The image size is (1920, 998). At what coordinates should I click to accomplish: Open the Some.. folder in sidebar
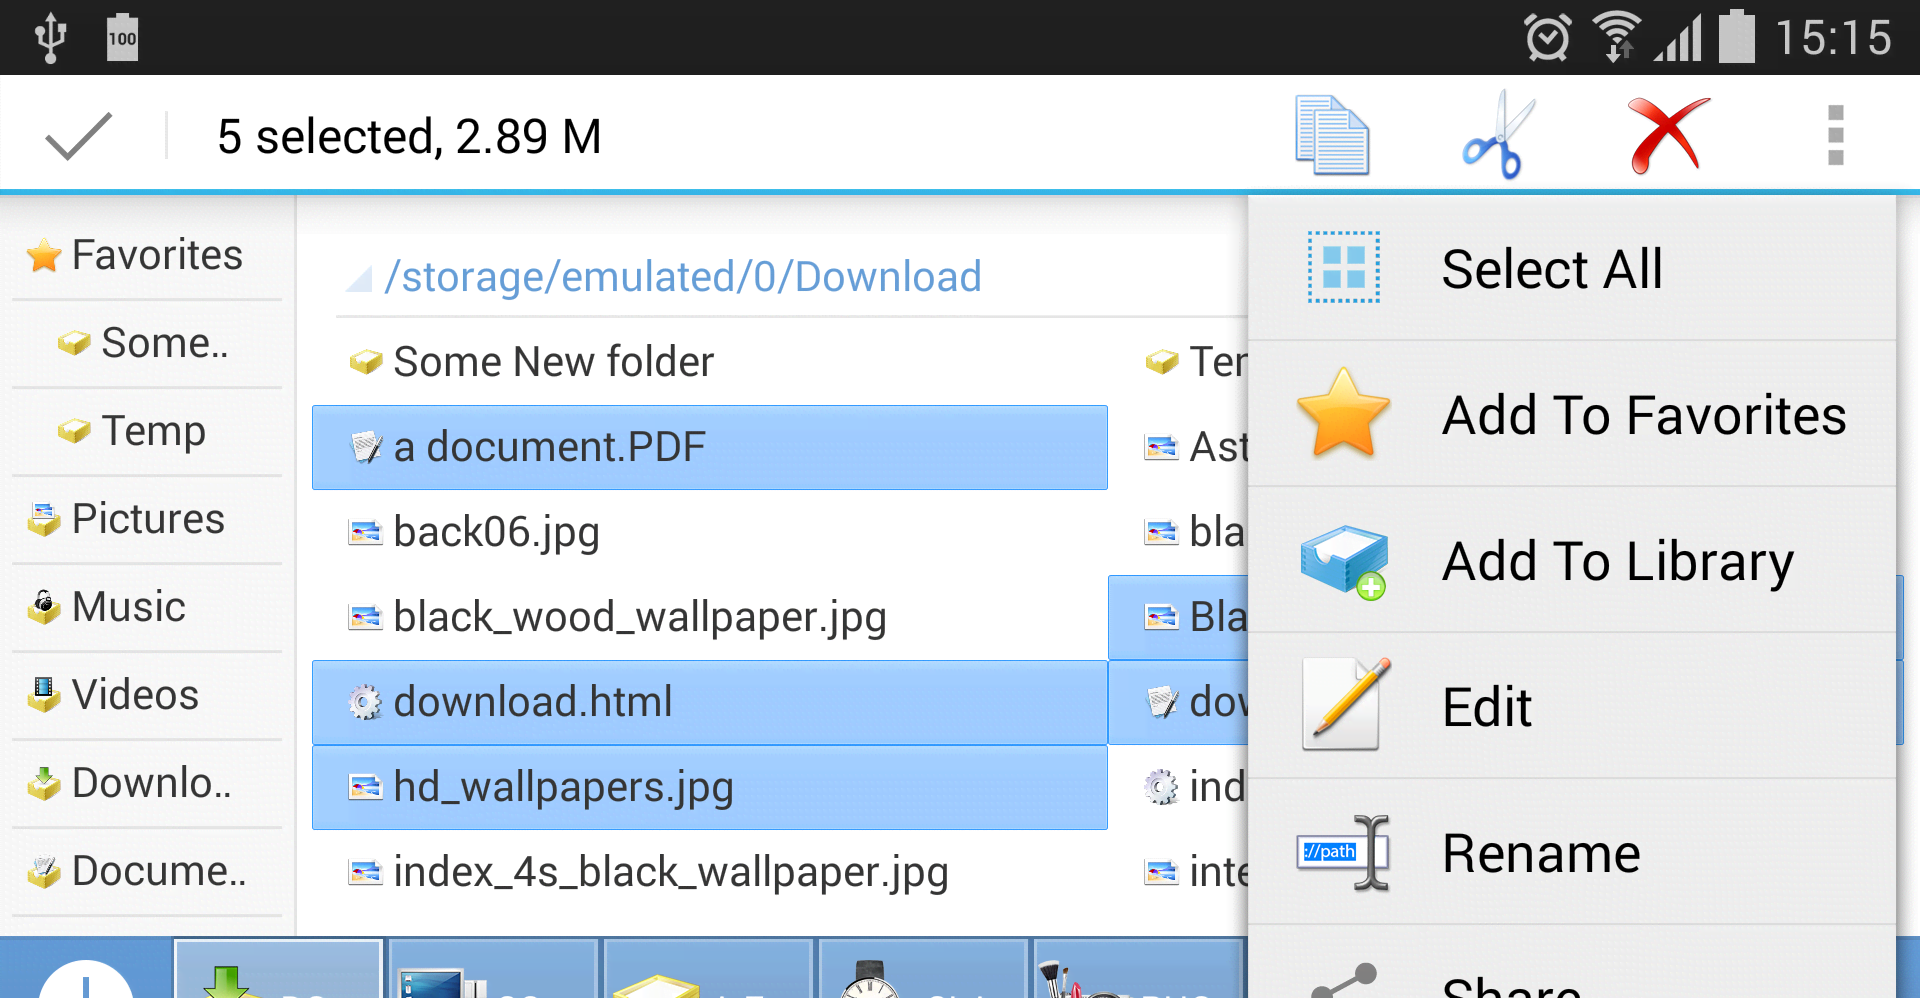147,343
